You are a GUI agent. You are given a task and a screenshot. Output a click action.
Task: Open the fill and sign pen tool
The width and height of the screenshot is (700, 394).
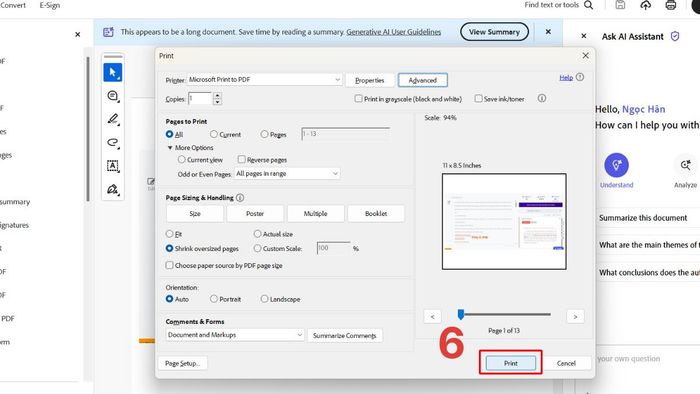pos(112,189)
